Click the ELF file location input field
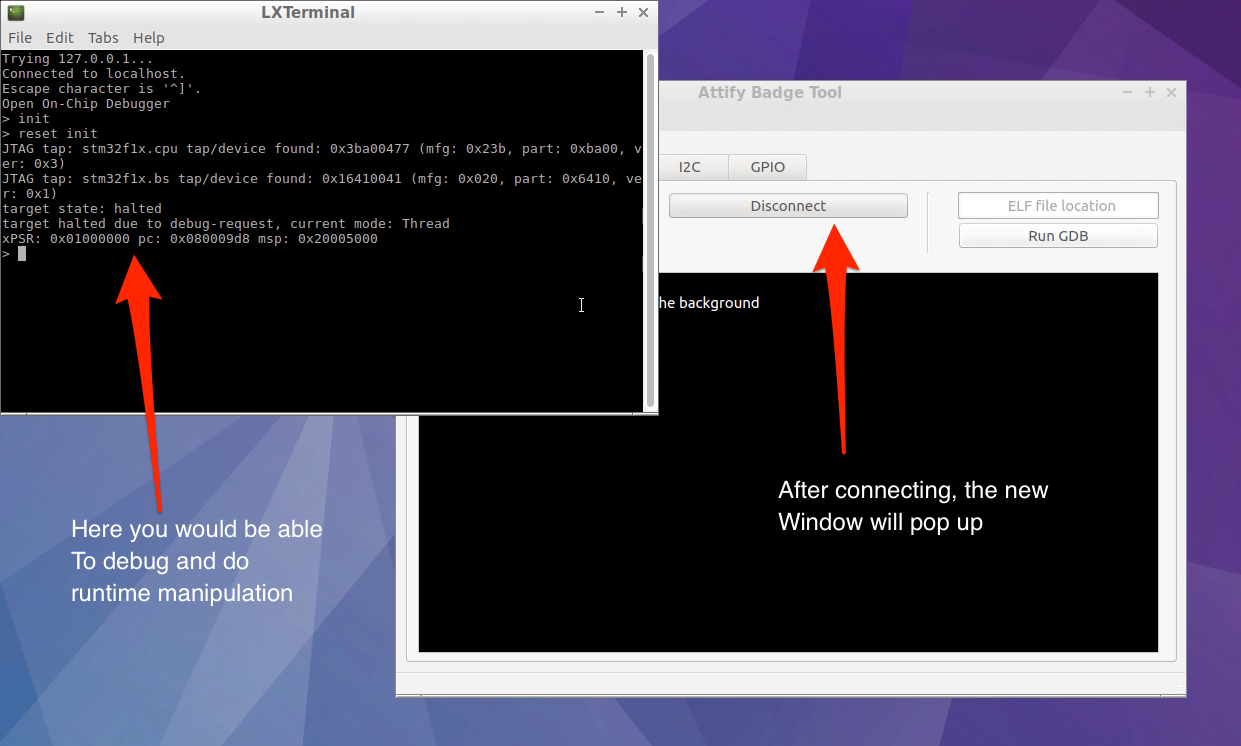This screenshot has height=746, width=1241. (1057, 204)
